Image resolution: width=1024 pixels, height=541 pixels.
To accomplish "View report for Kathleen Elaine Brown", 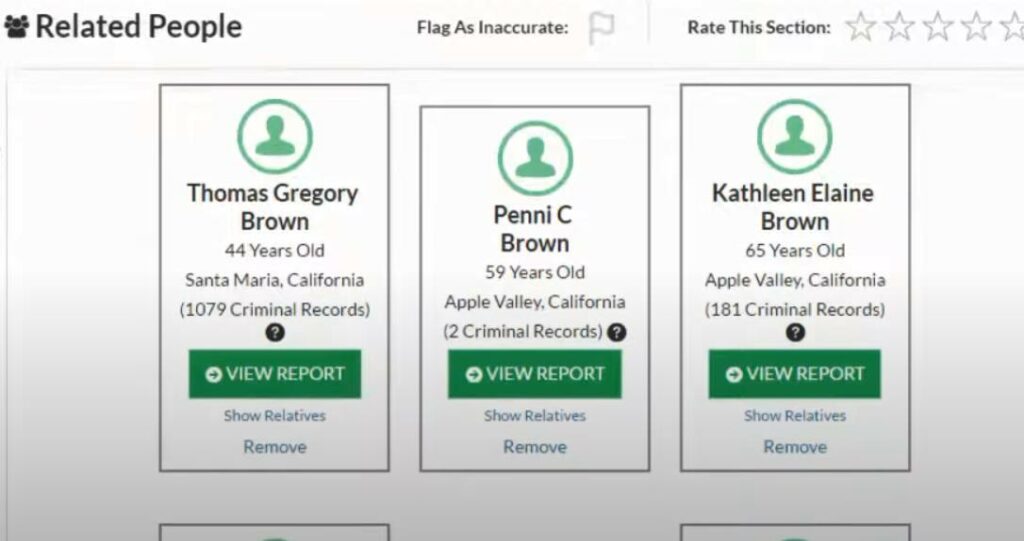I will coord(795,374).
